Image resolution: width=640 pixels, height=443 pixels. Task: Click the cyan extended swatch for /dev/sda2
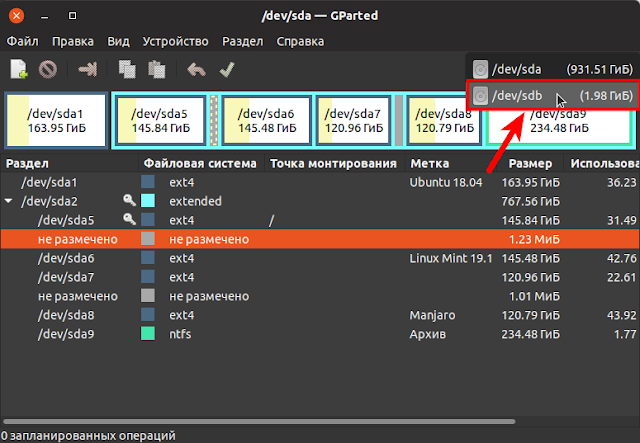click(x=148, y=200)
